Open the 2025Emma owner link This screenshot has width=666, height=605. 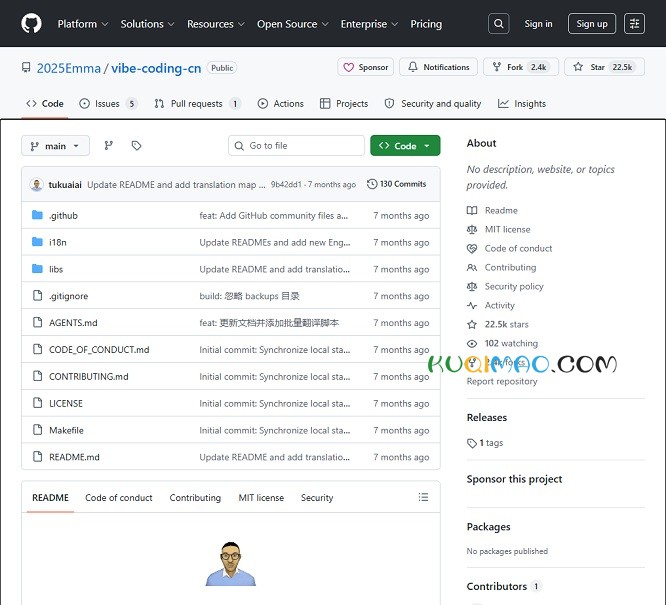pyautogui.click(x=69, y=68)
